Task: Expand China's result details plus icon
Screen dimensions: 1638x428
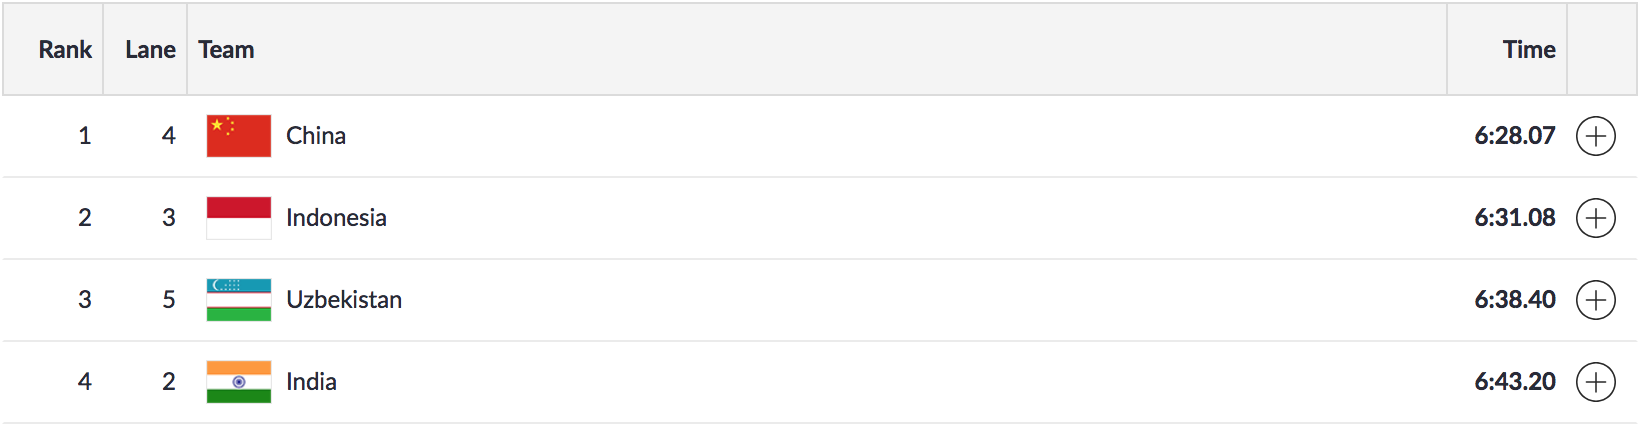Action: point(1595,136)
